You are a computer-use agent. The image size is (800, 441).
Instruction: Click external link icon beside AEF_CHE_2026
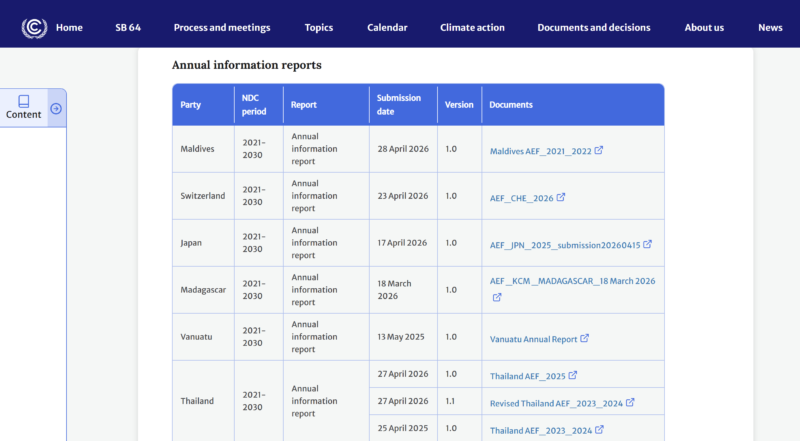pos(561,197)
